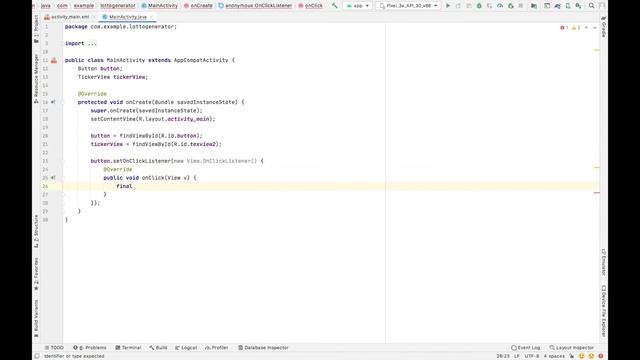Viewport: 640px width, 360px height.
Task: Open the Pixel_3a_API_30_x86 device dropdown
Action: [408, 6]
